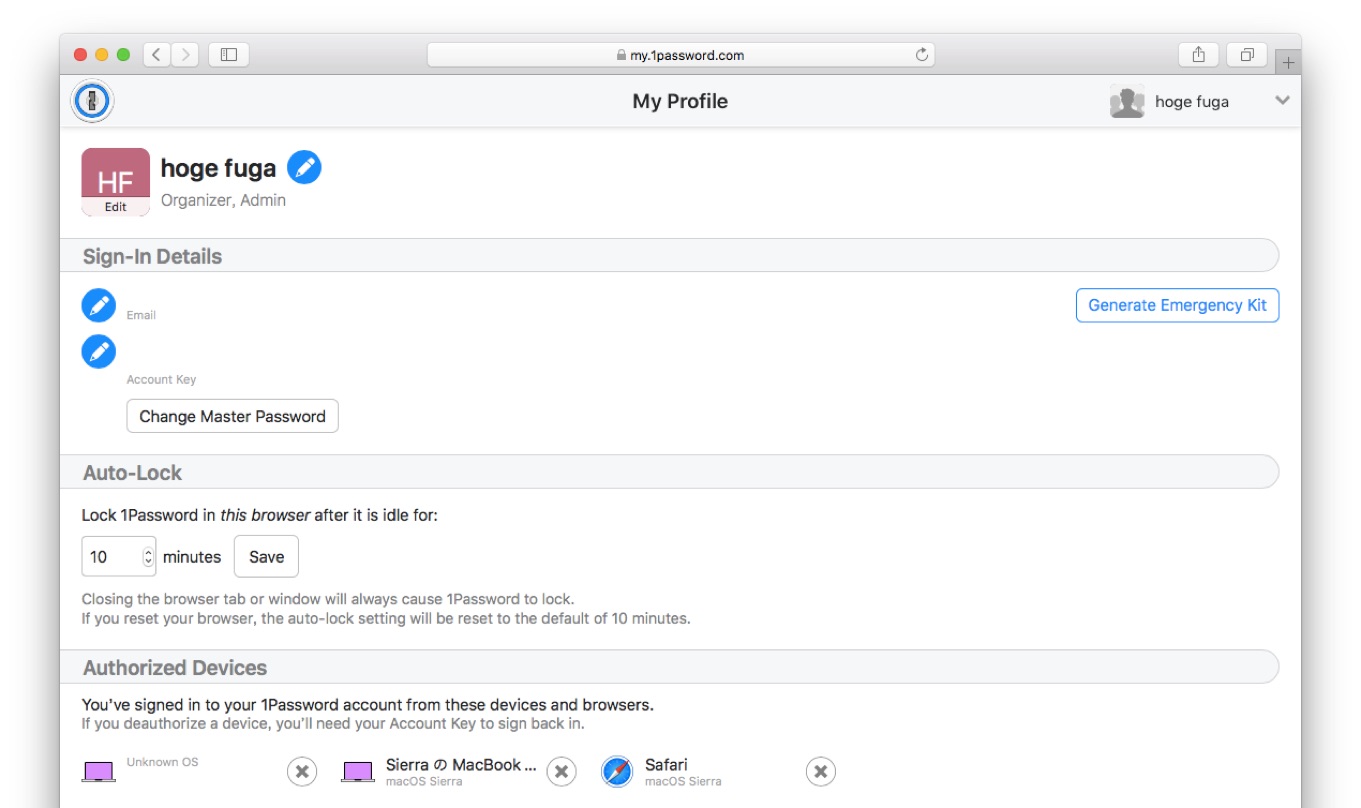Deauthorize the Safari browser device
Screen dimensions: 1361x808
(820, 771)
